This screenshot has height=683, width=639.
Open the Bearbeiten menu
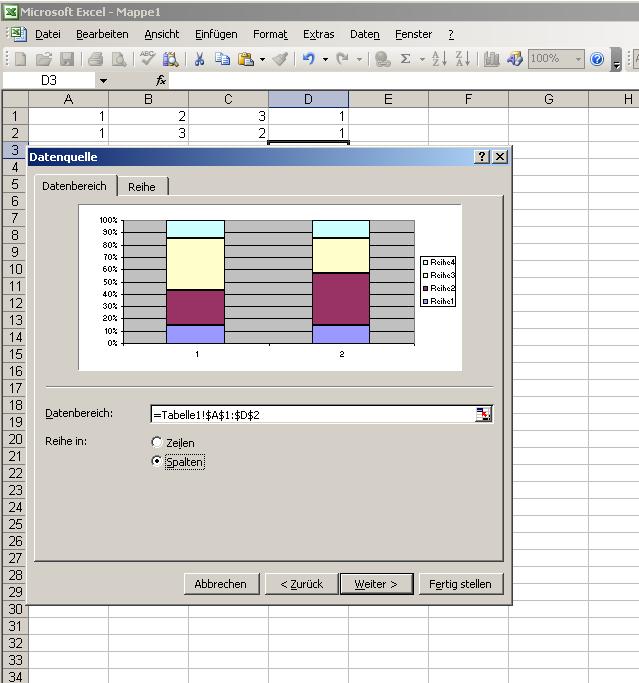tap(102, 34)
